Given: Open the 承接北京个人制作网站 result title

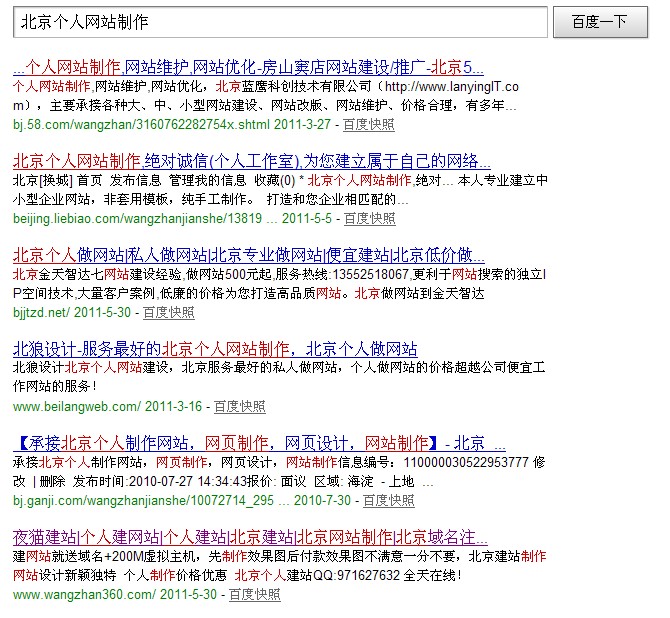Looking at the screenshot, I should click(258, 443).
